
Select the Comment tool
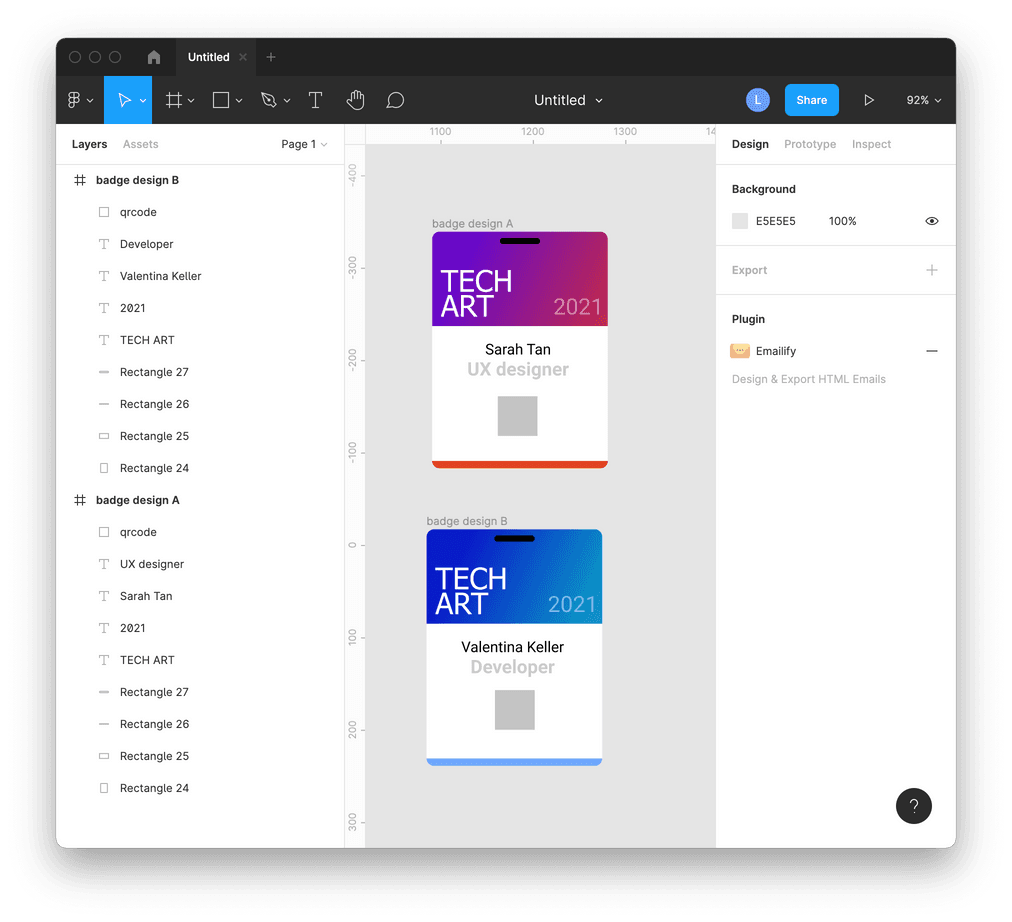click(x=395, y=100)
